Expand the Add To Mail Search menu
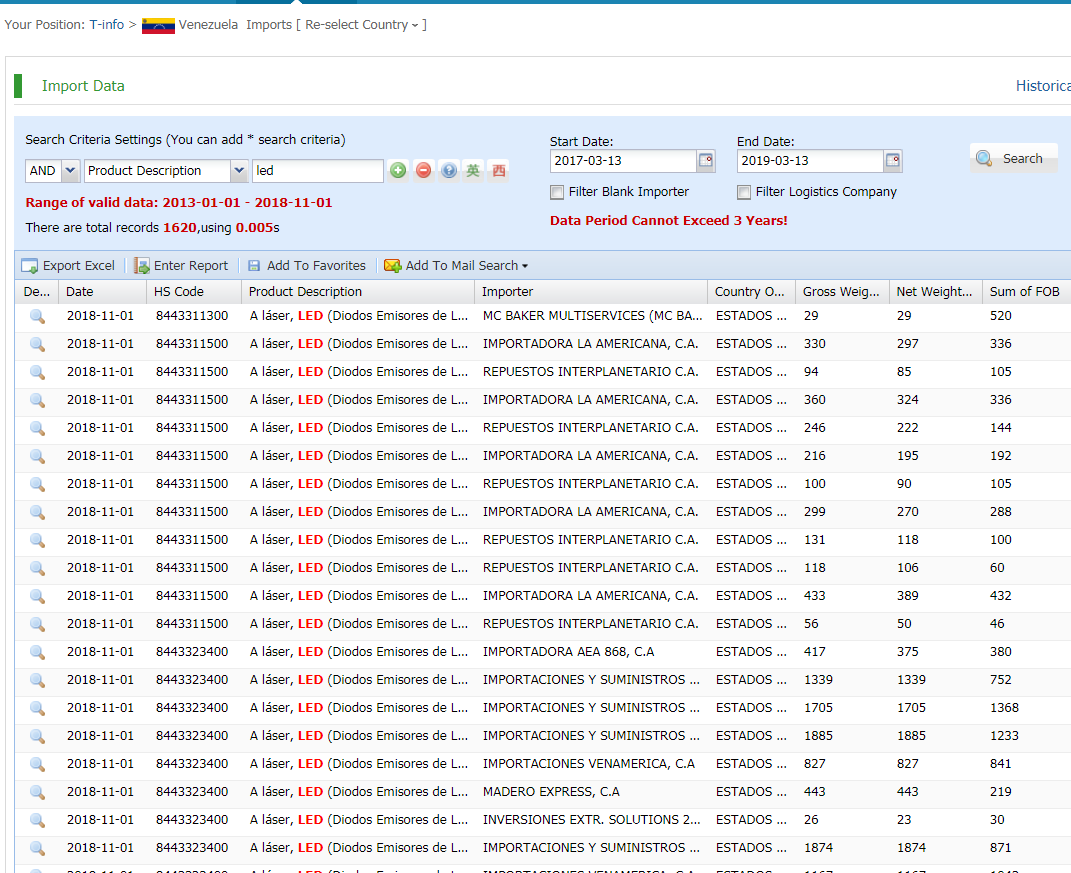 (x=456, y=266)
